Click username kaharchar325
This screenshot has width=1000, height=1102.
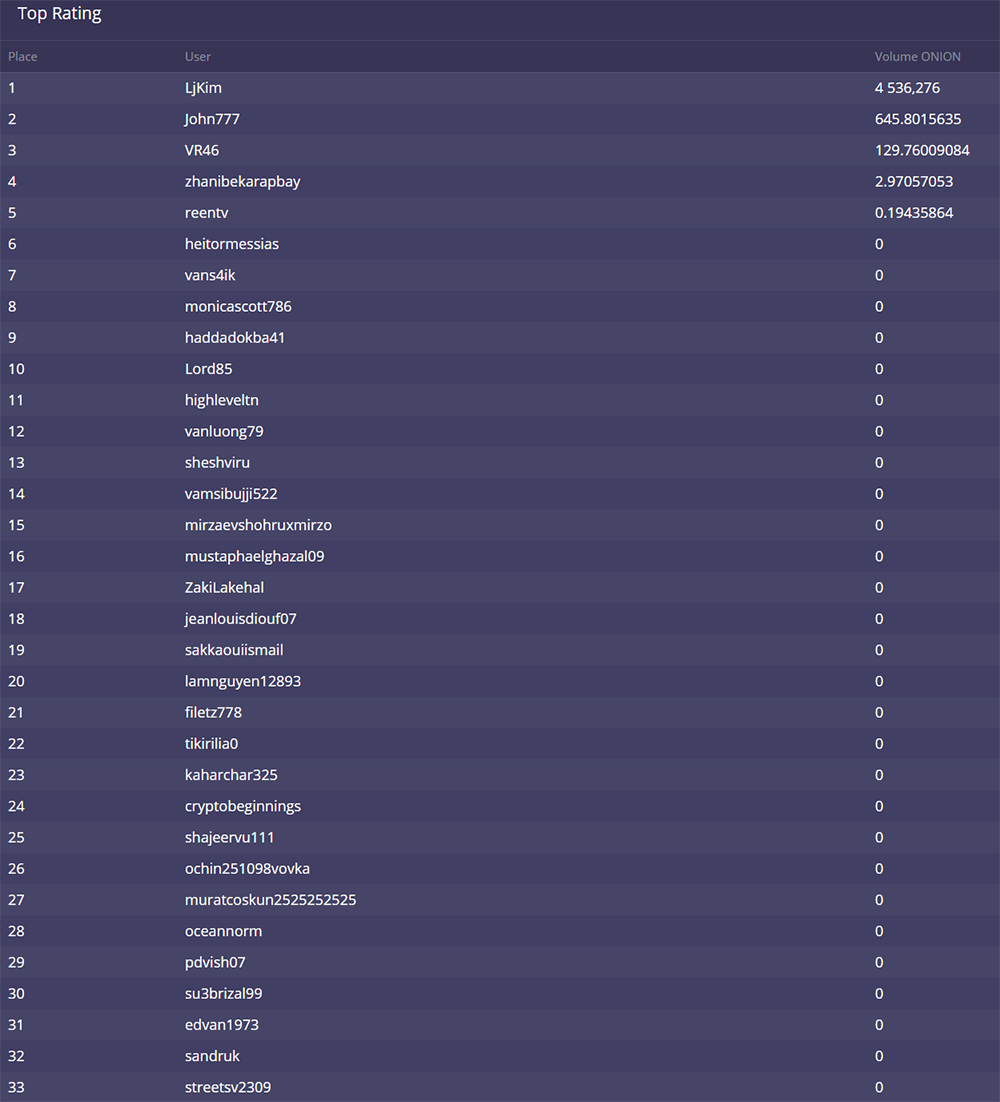click(231, 775)
